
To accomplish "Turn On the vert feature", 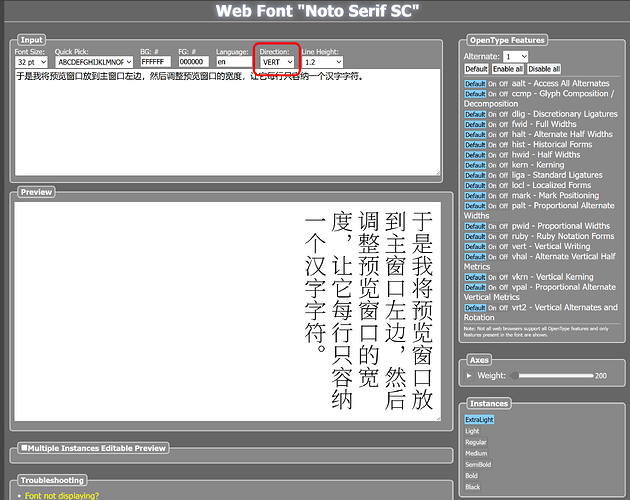I will pyautogui.click(x=492, y=247).
